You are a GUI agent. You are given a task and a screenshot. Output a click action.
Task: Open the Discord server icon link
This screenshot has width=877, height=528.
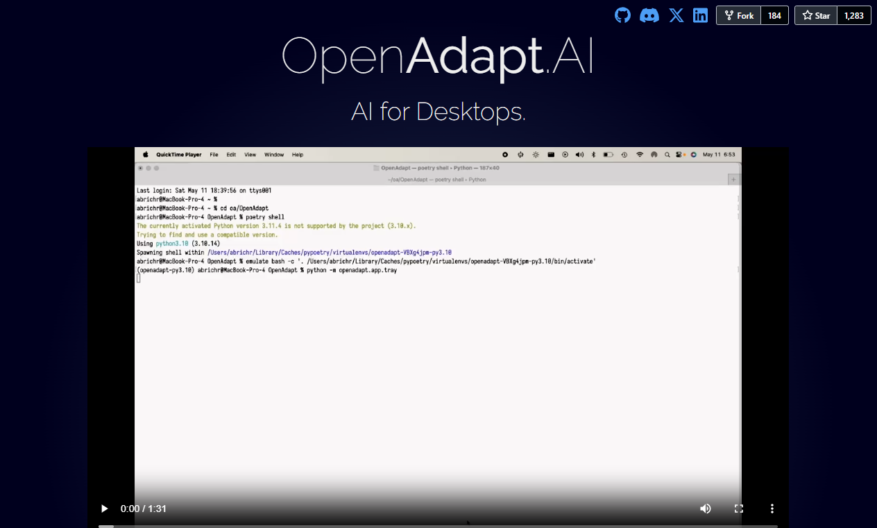coord(649,15)
